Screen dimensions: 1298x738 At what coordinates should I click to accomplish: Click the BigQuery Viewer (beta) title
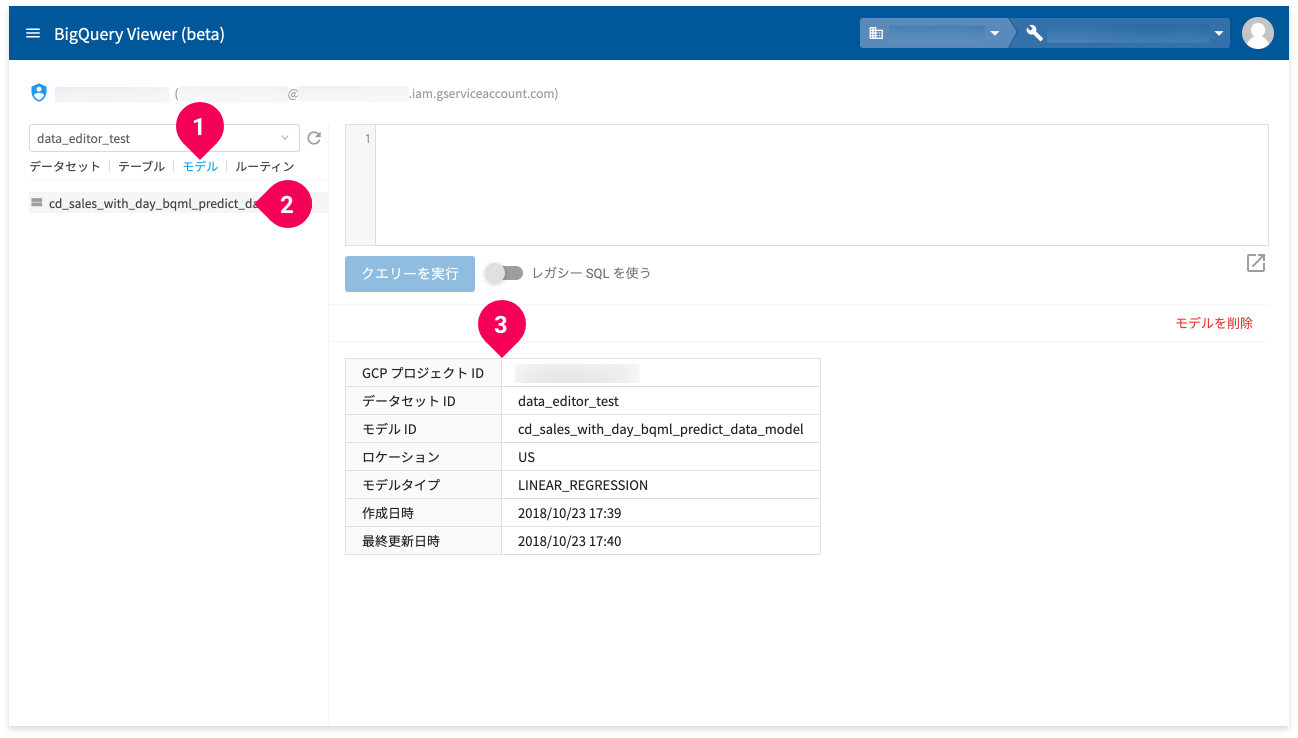pyautogui.click(x=139, y=34)
